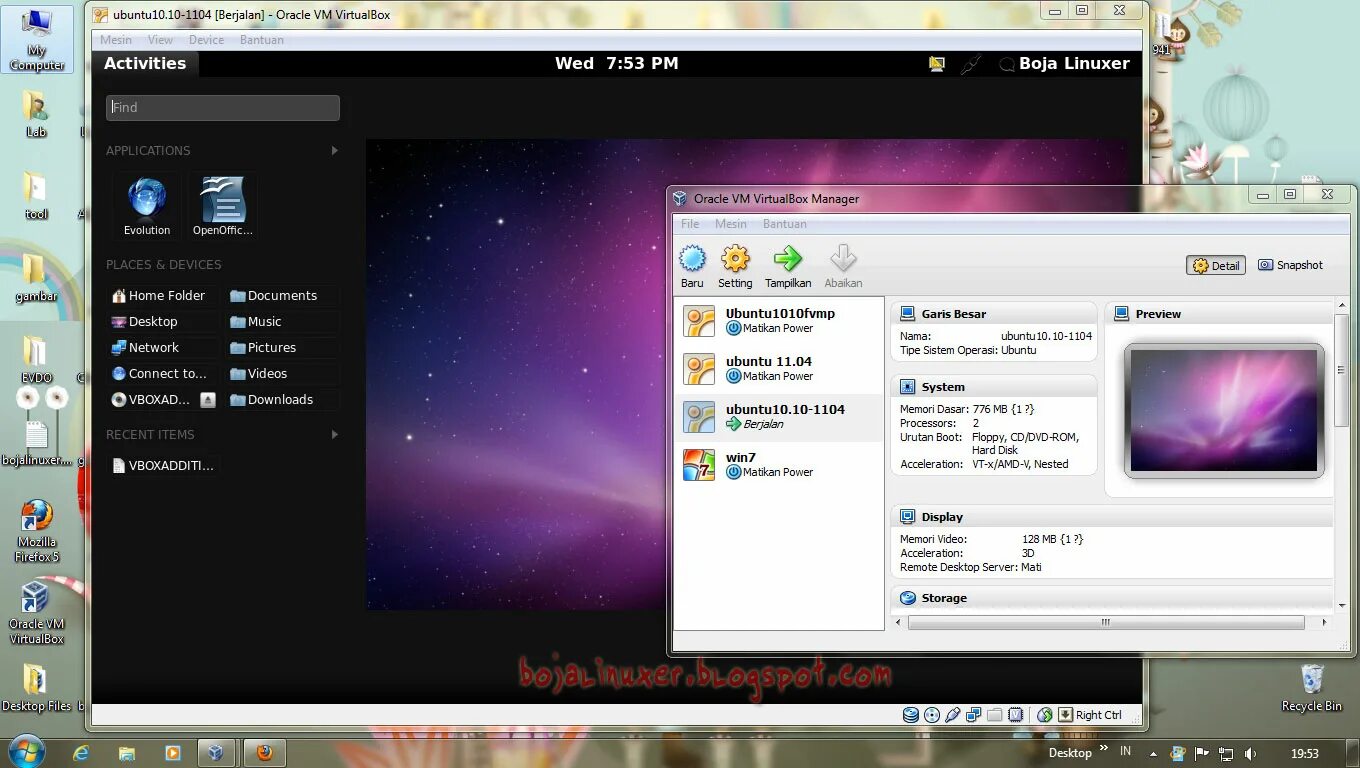This screenshot has width=1360, height=768.
Task: Open Pictures folder place
Action: coord(263,348)
